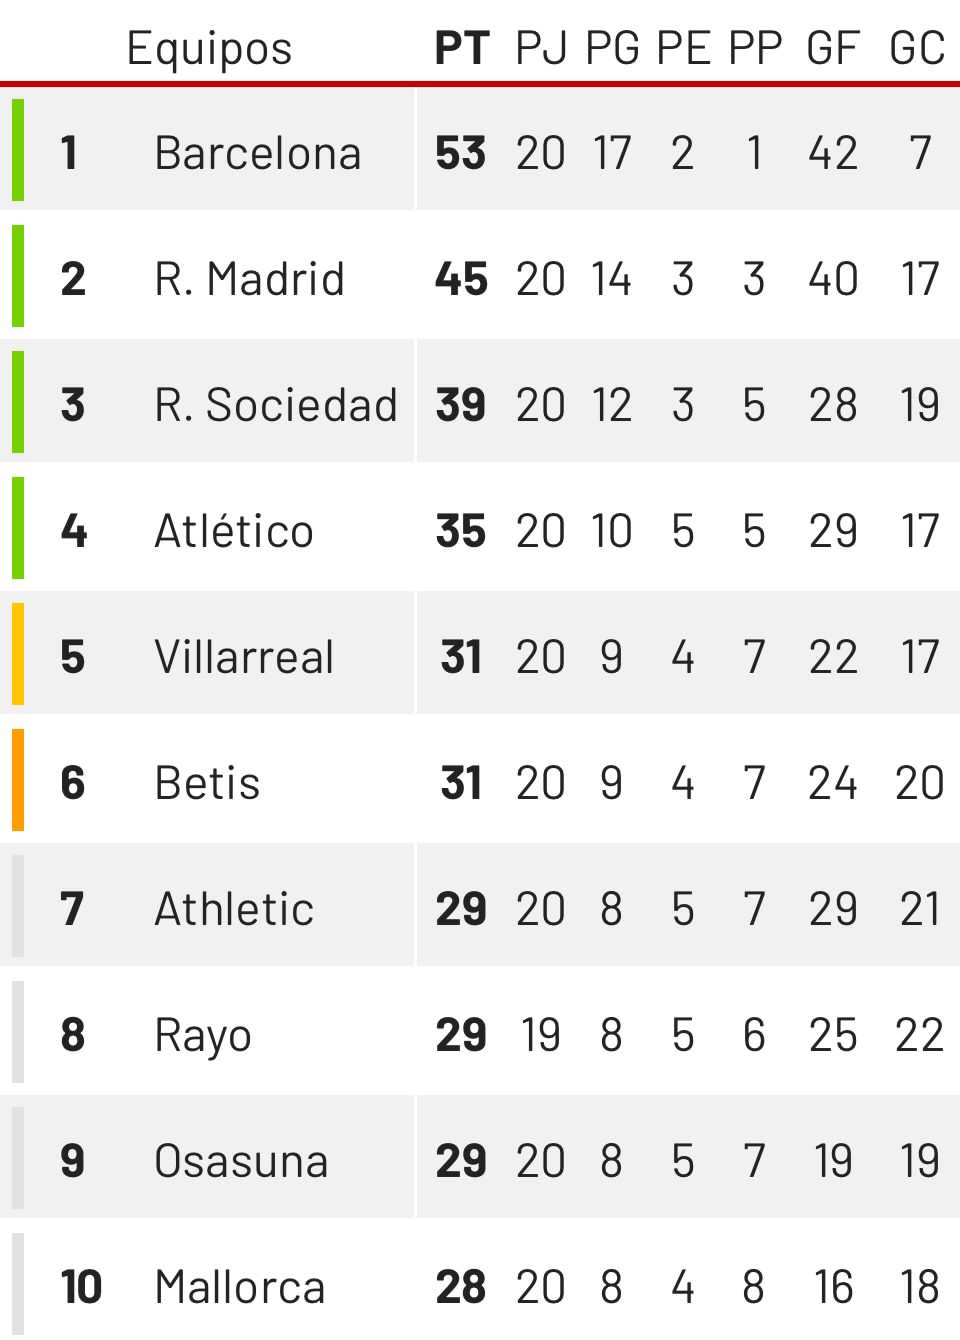This screenshot has height=1340, width=960.
Task: Open Villarreal team entry
Action: pos(243,657)
